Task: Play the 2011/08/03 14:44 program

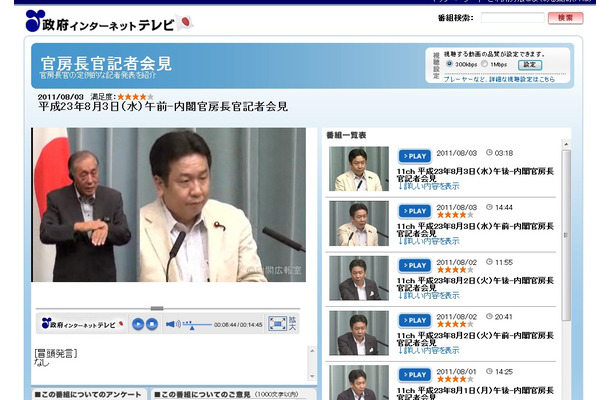Action: point(415,211)
